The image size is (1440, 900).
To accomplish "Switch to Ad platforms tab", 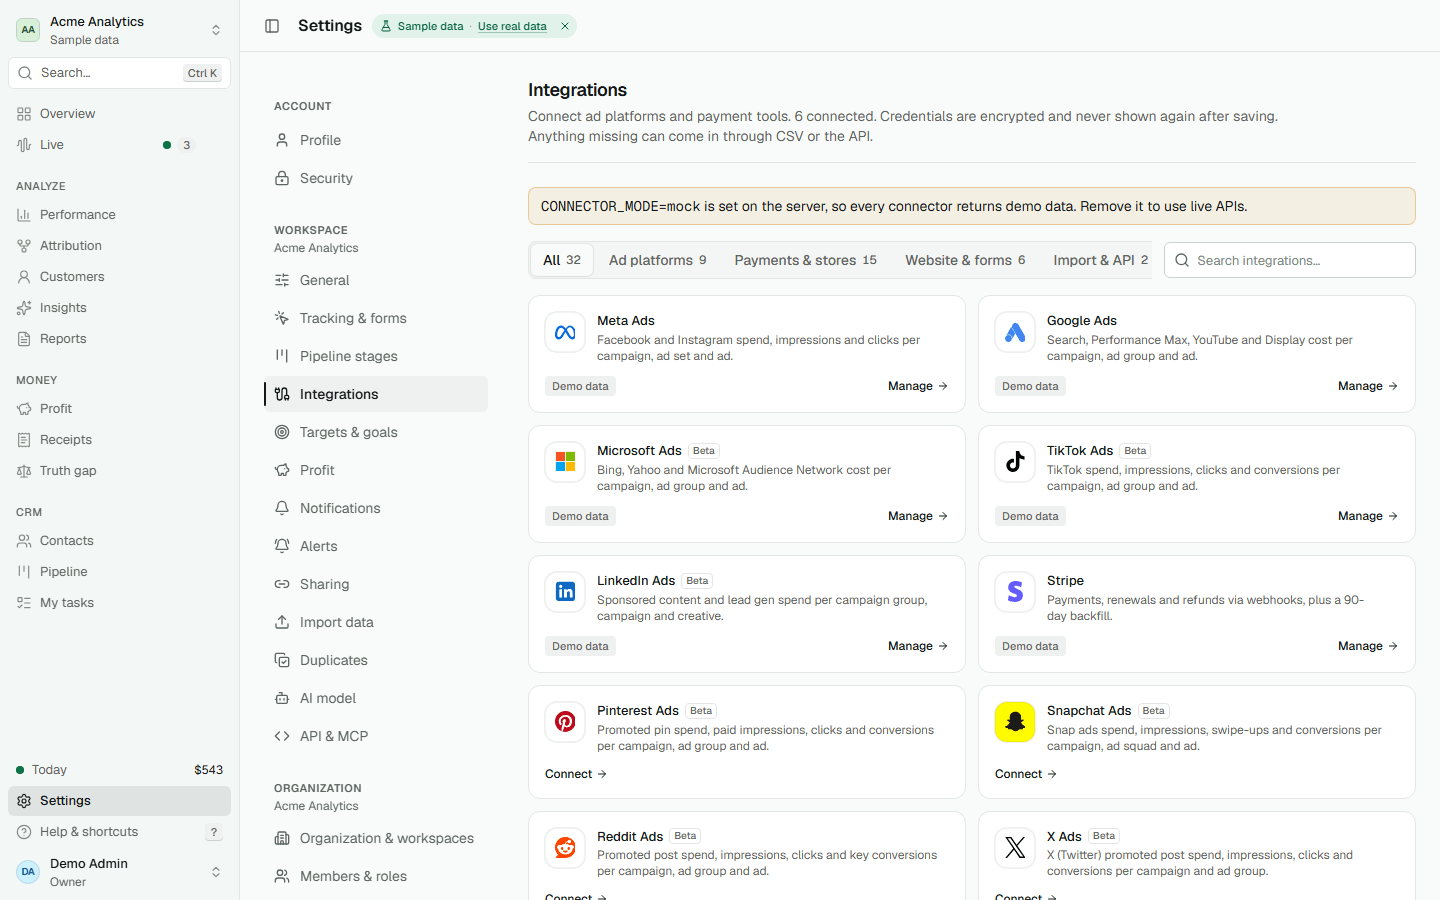I will (657, 260).
